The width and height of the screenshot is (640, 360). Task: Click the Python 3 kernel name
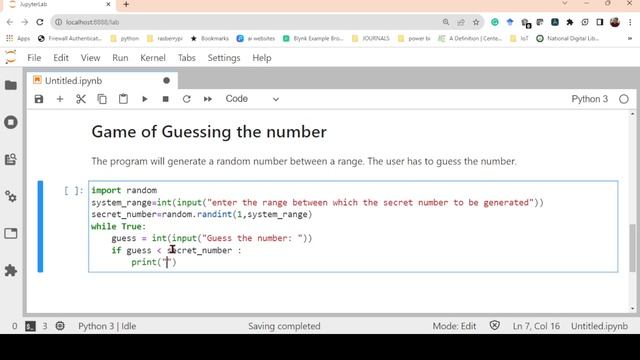coord(589,99)
